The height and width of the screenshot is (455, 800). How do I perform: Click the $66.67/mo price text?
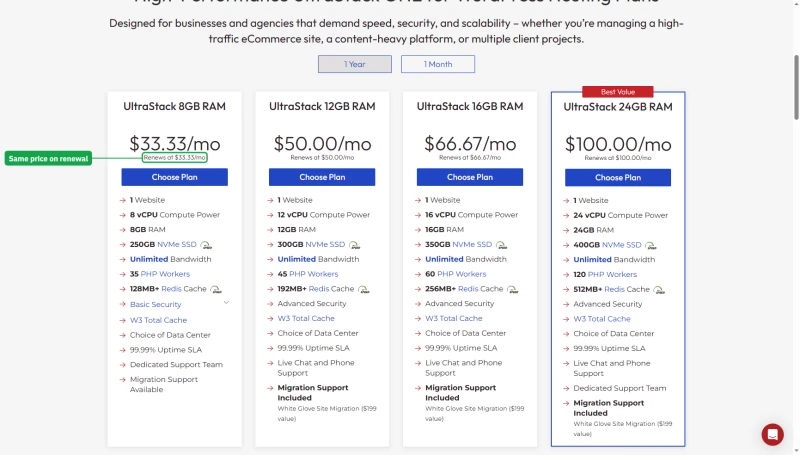pos(470,144)
